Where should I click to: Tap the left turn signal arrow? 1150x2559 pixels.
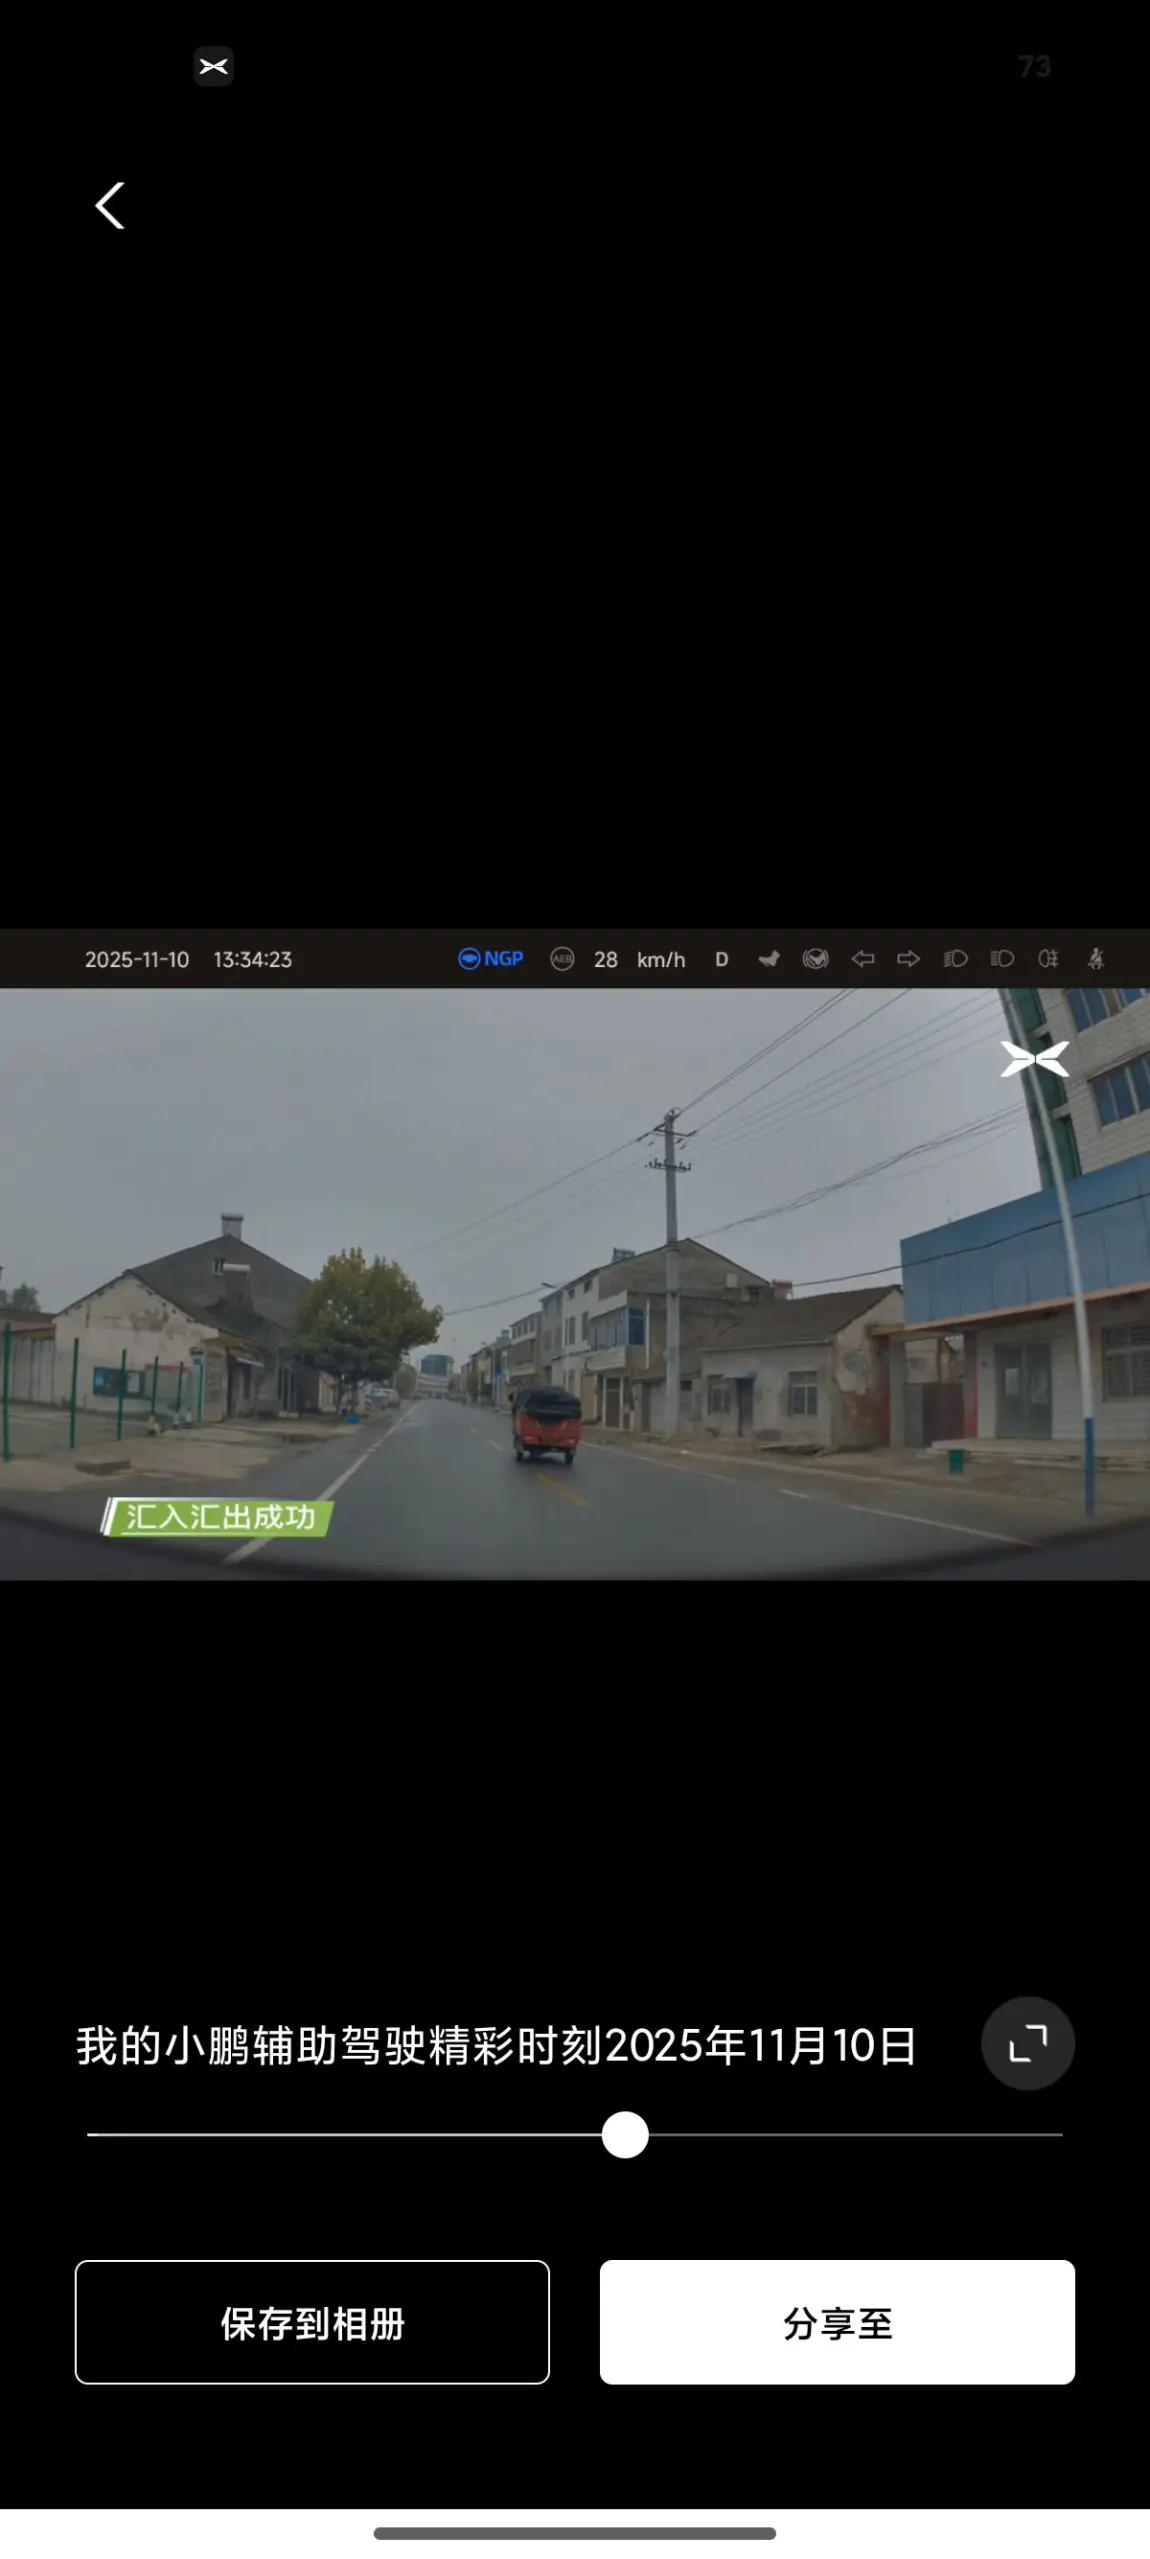tap(862, 959)
